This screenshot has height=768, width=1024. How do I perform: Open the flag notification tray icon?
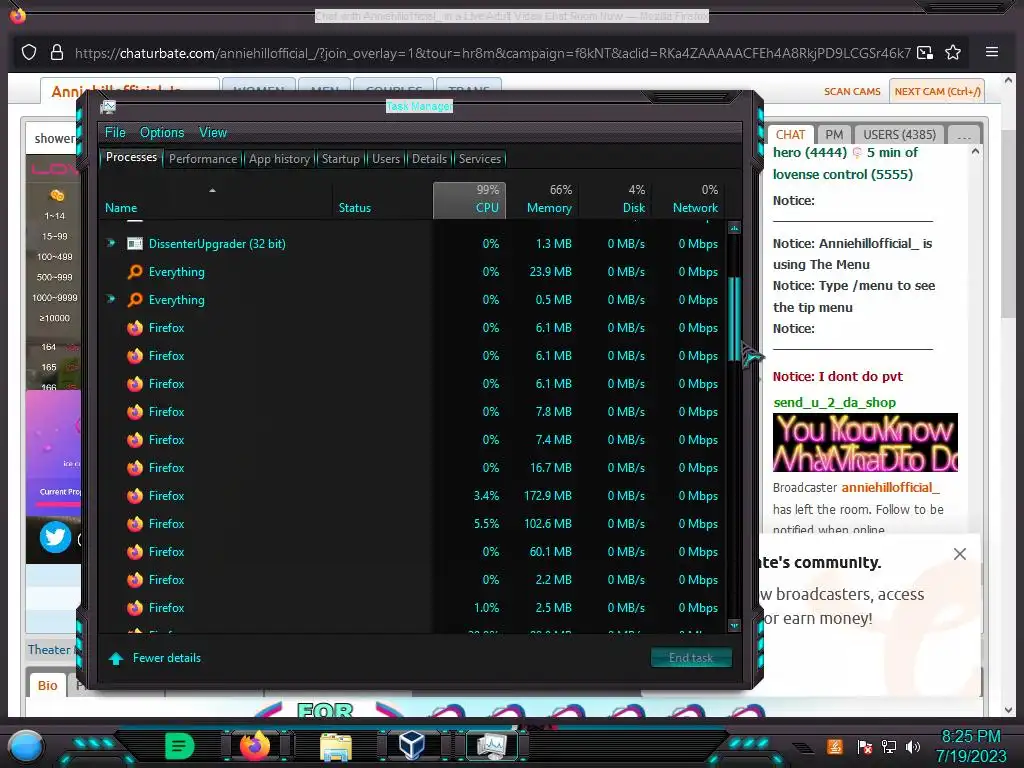pos(864,746)
